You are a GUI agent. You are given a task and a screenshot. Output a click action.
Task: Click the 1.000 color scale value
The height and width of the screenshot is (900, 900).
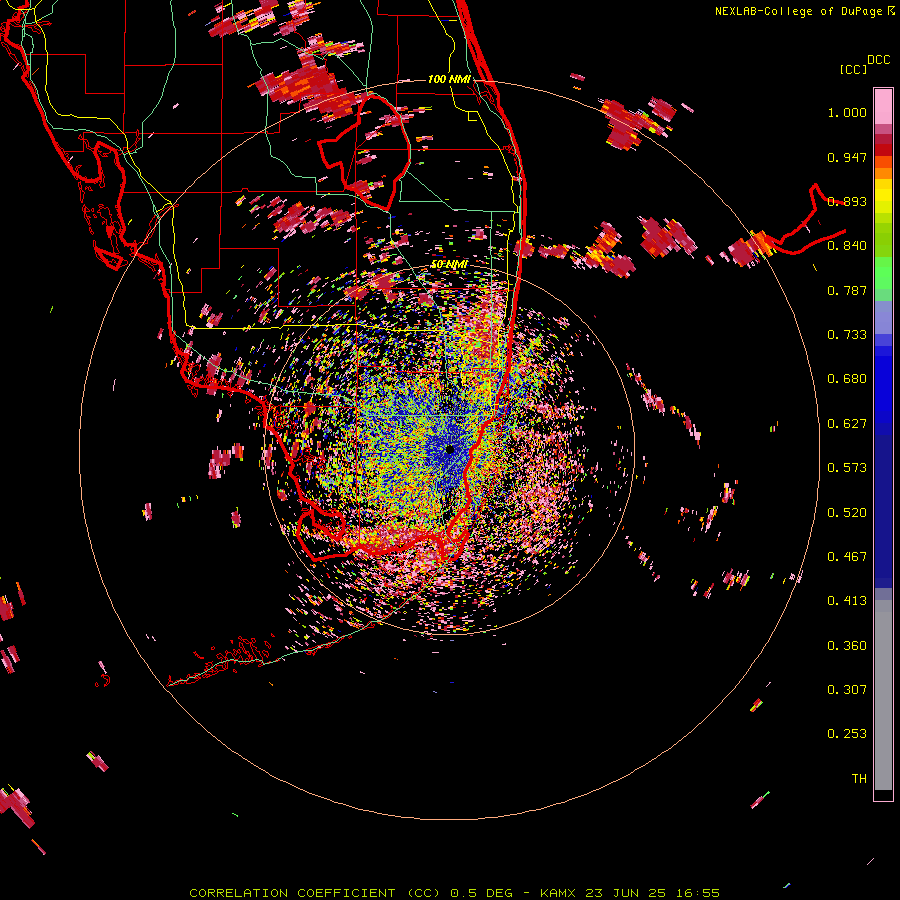point(847,112)
